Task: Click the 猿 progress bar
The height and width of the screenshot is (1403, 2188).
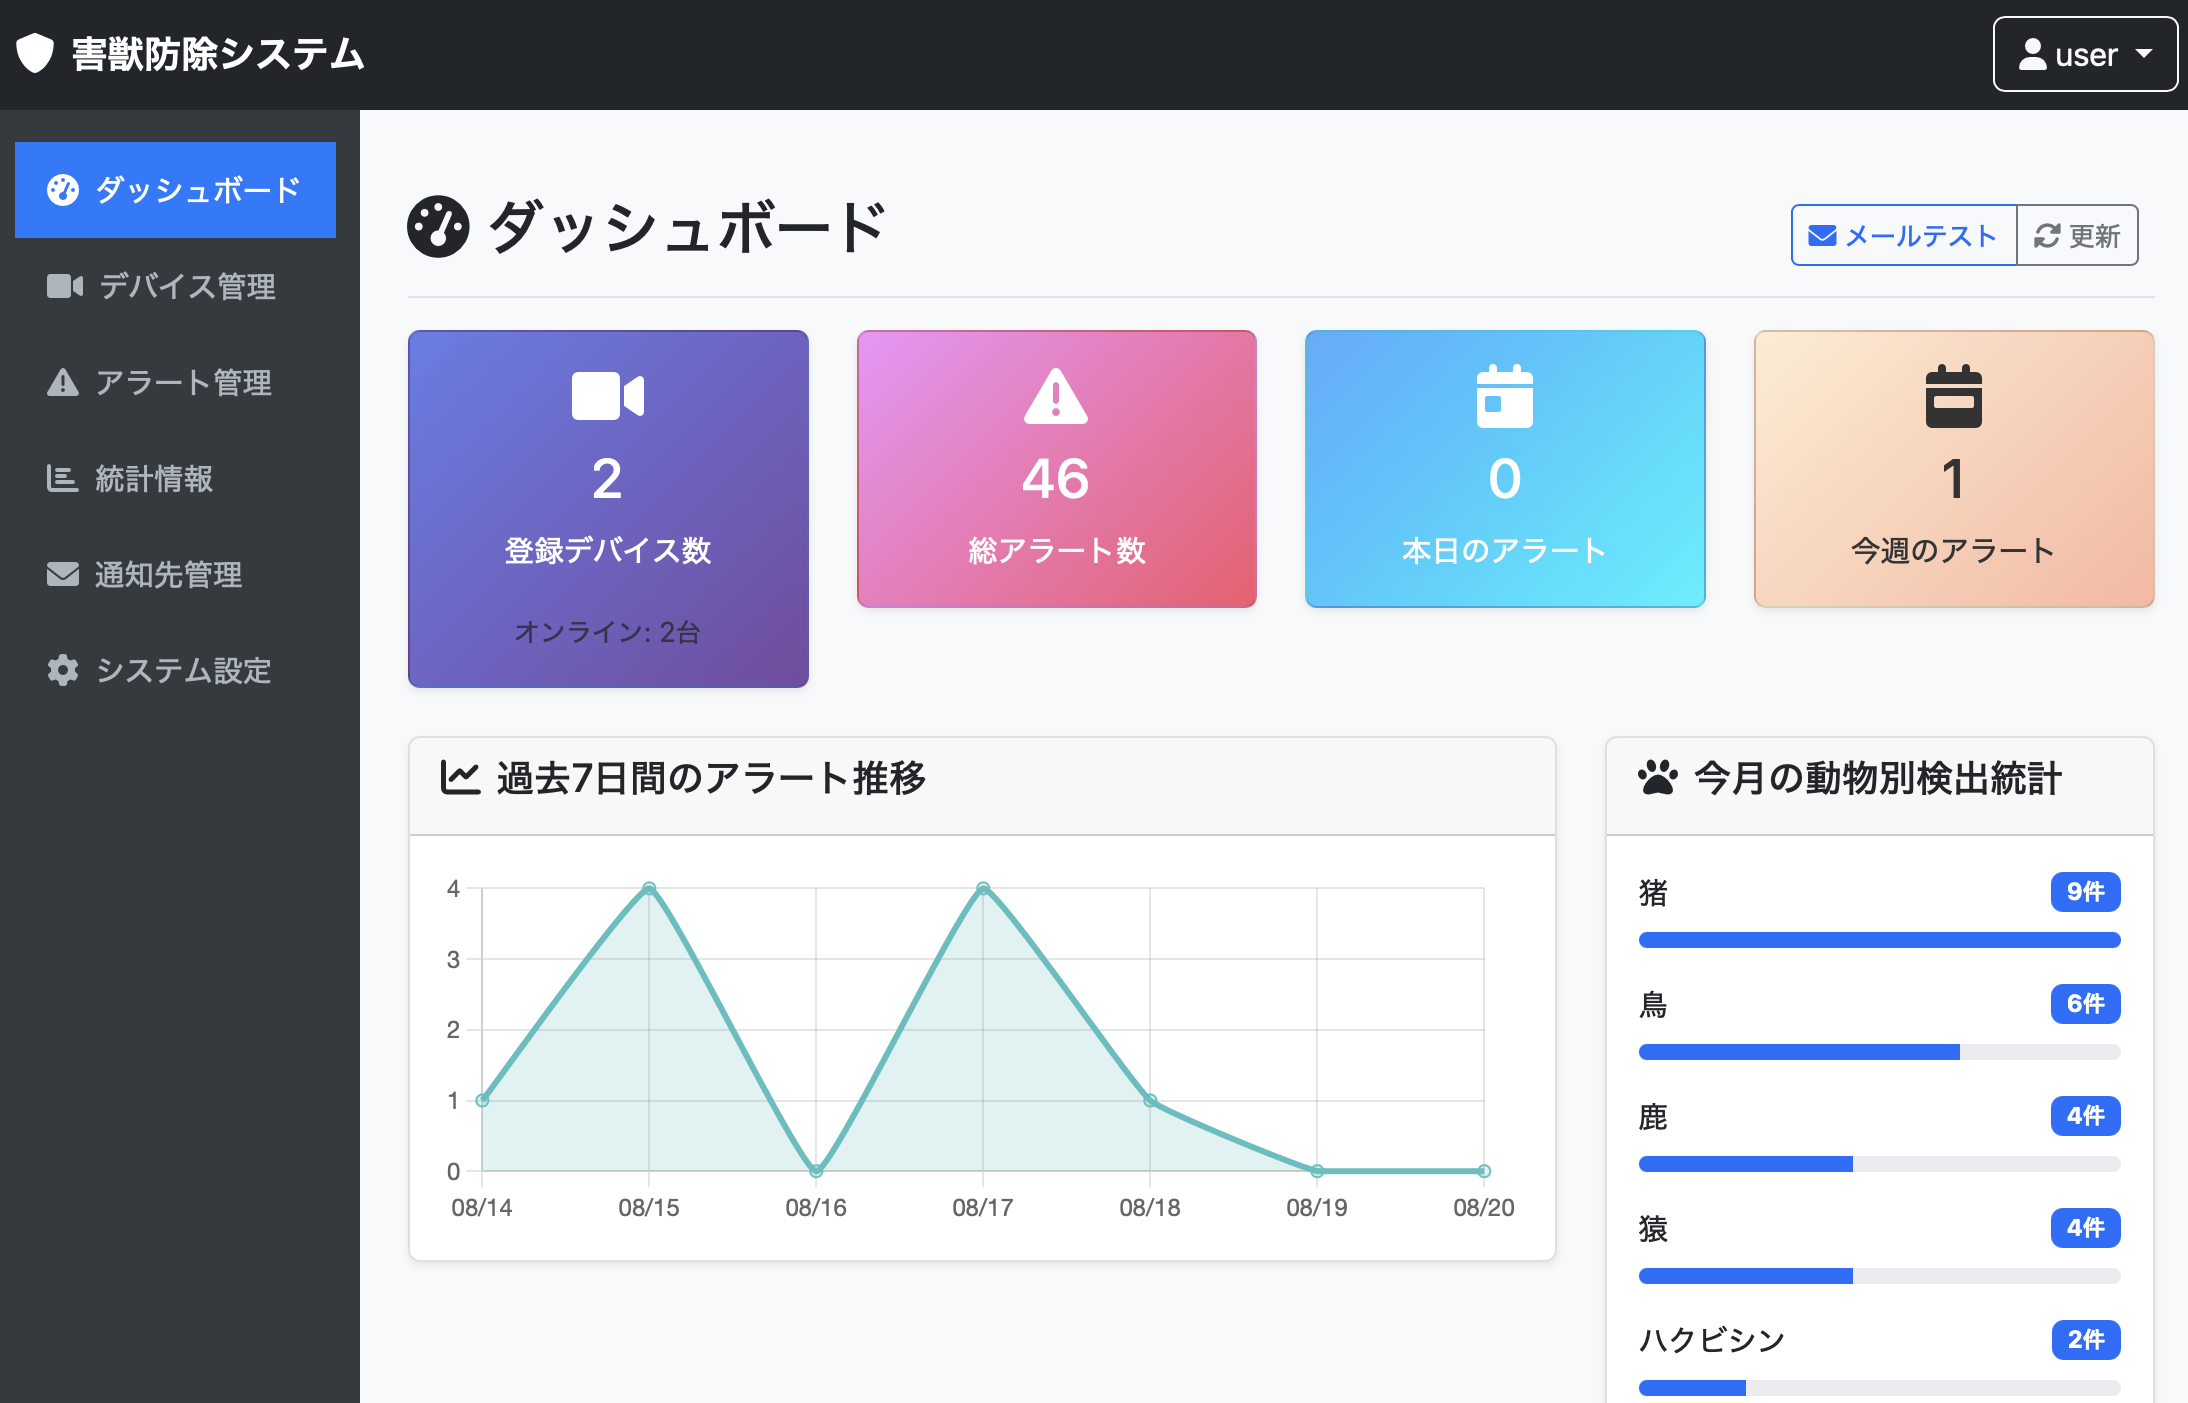Action: (x=1880, y=1276)
